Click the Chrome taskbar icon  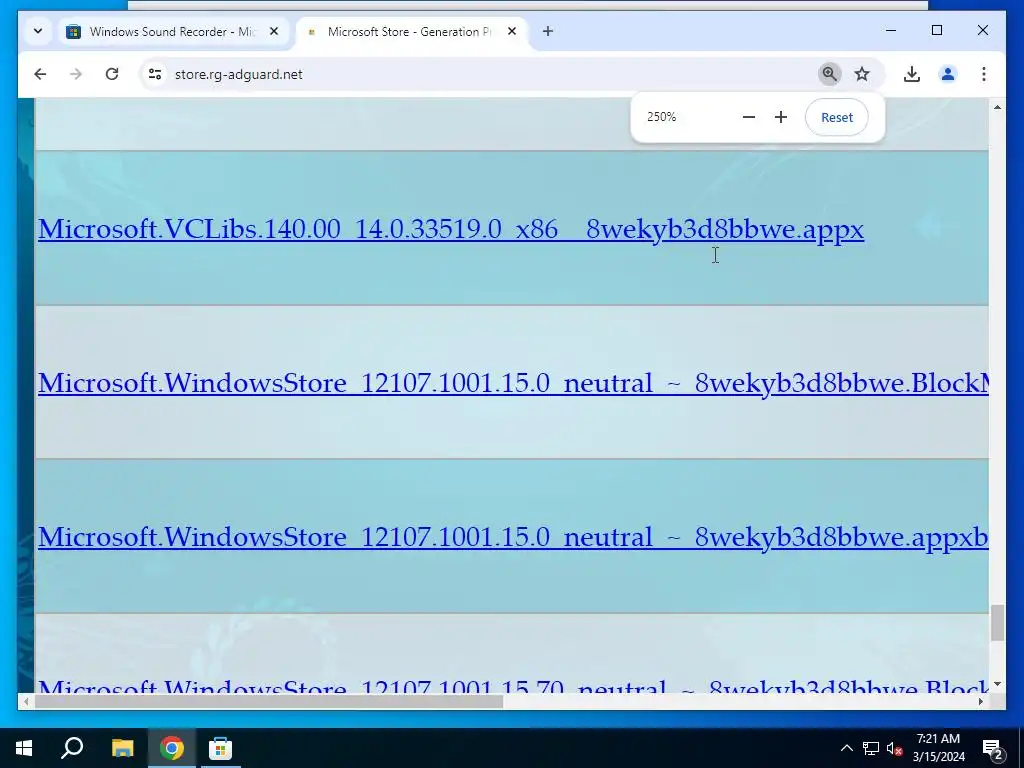click(172, 748)
